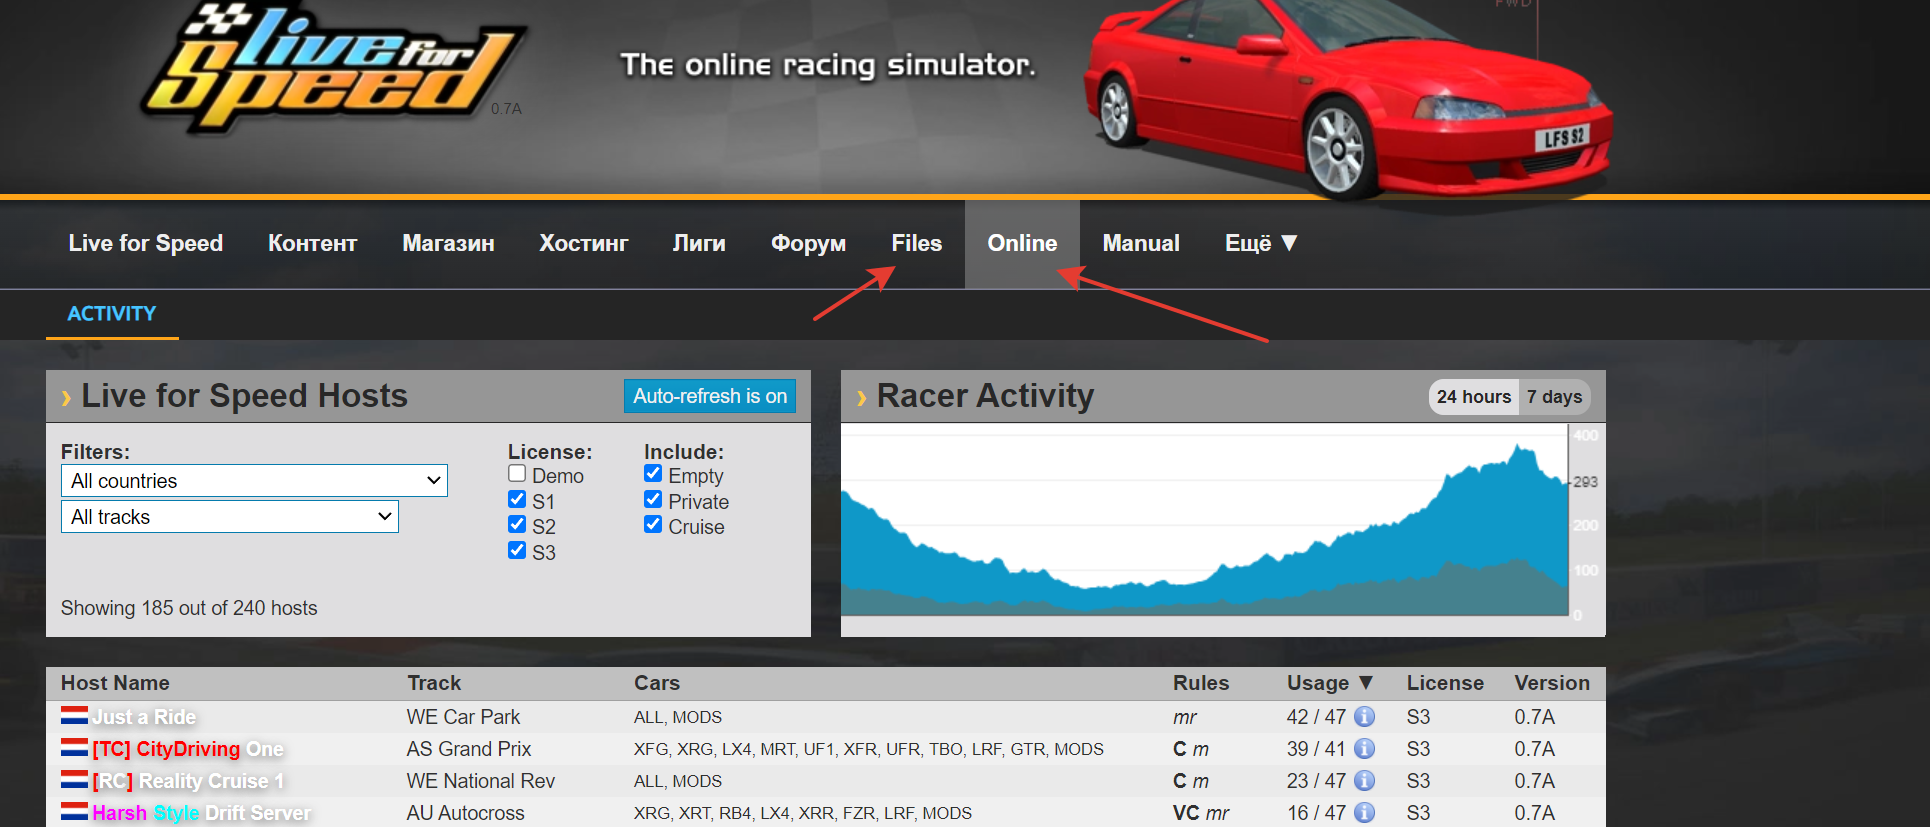Click the '39 / 41' usage value
The width and height of the screenshot is (1930, 827).
[x=1316, y=749]
